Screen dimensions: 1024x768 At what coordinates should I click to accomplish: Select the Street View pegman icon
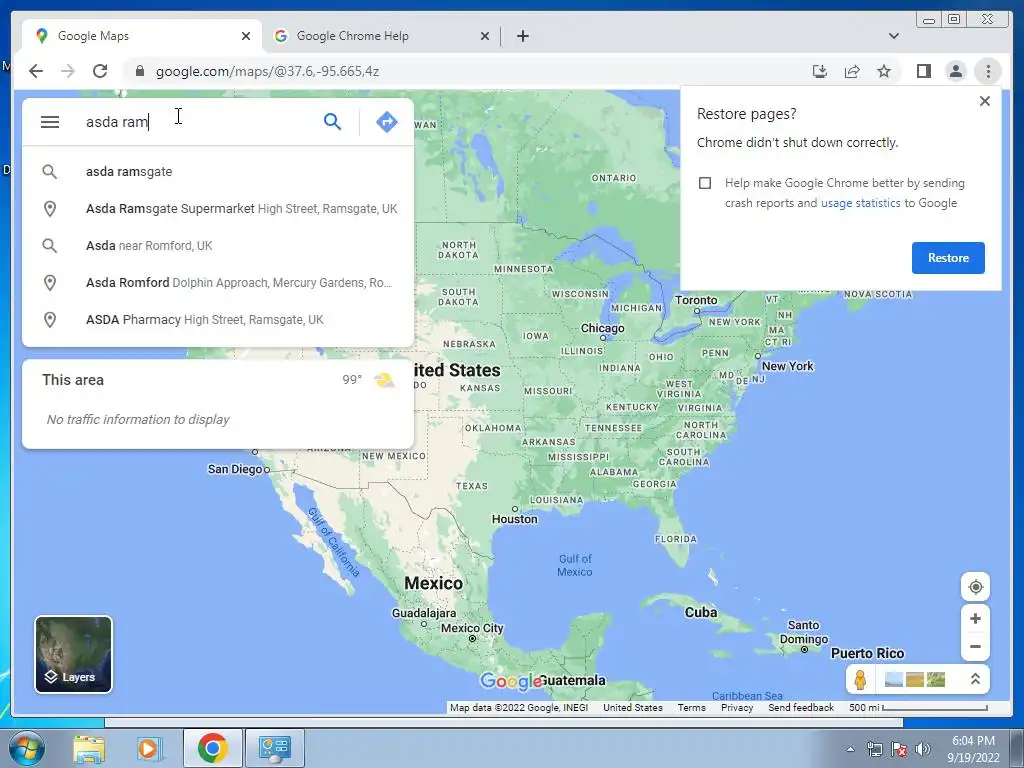click(x=860, y=680)
